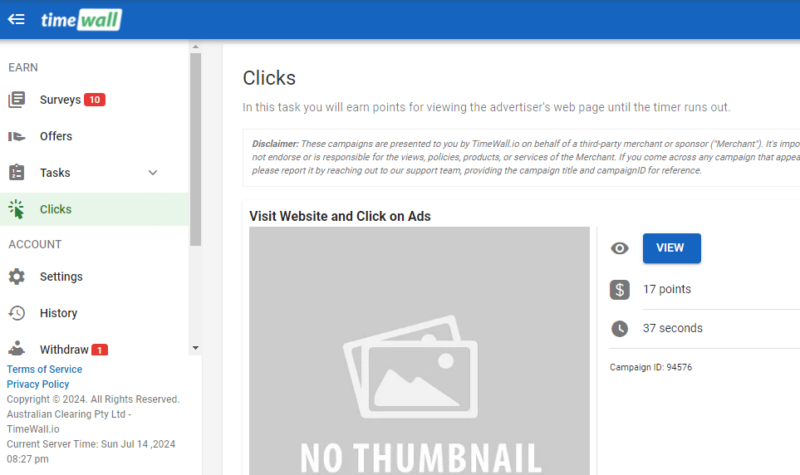Click the Withdraw hand icon
Screen dimensions: 800x475
click(x=16, y=349)
